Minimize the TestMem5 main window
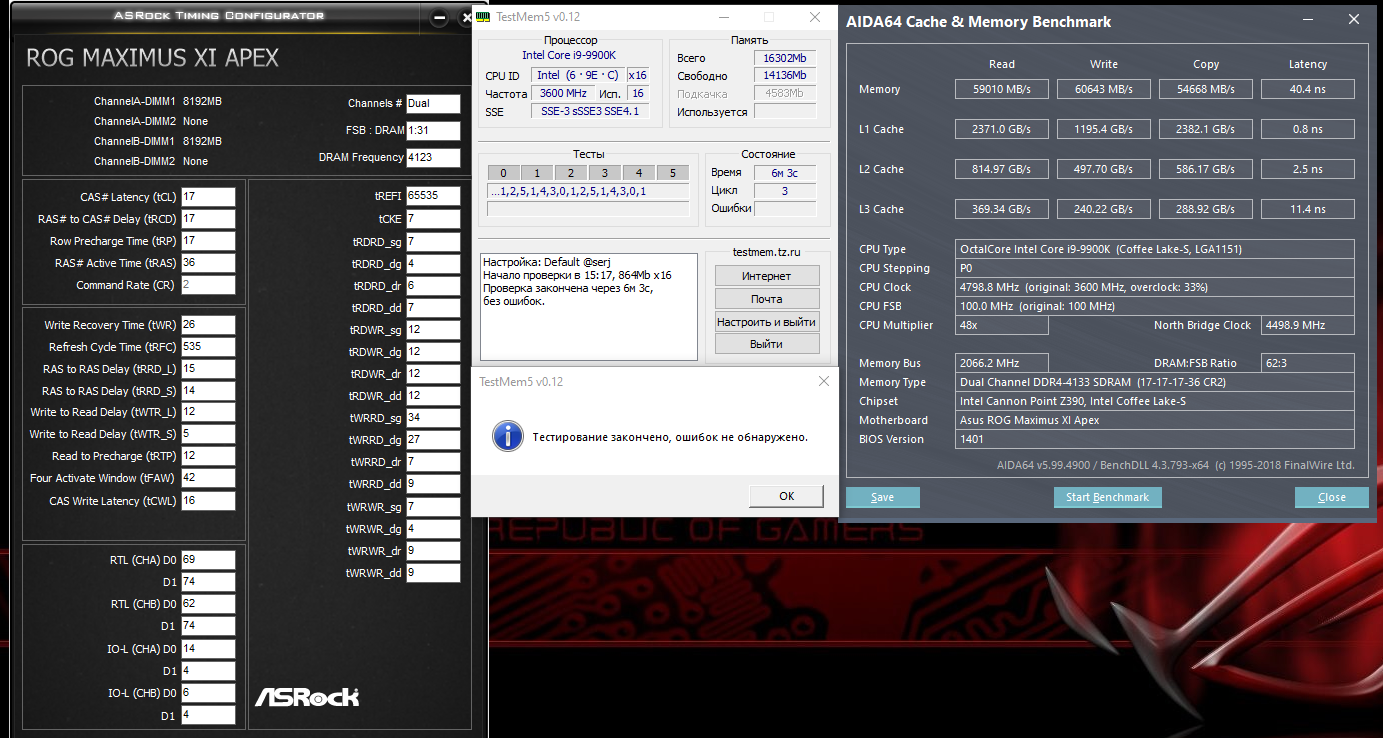Image resolution: width=1383 pixels, height=738 pixels. 723,17
